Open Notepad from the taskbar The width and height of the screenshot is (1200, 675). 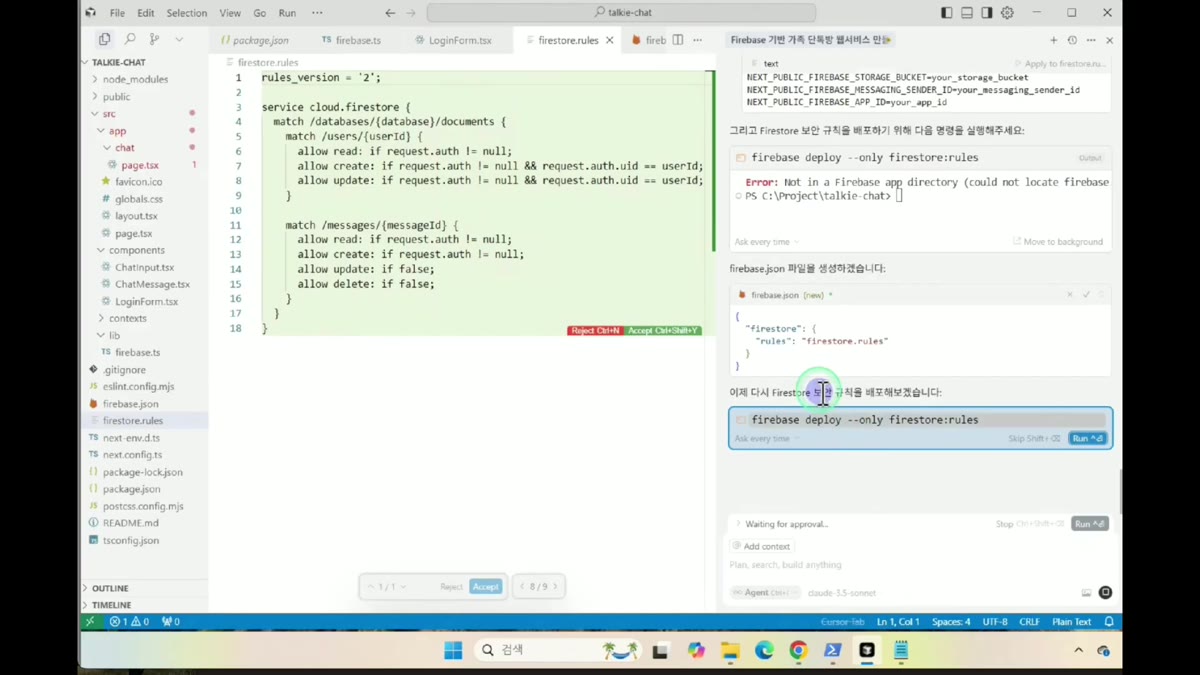(901, 650)
